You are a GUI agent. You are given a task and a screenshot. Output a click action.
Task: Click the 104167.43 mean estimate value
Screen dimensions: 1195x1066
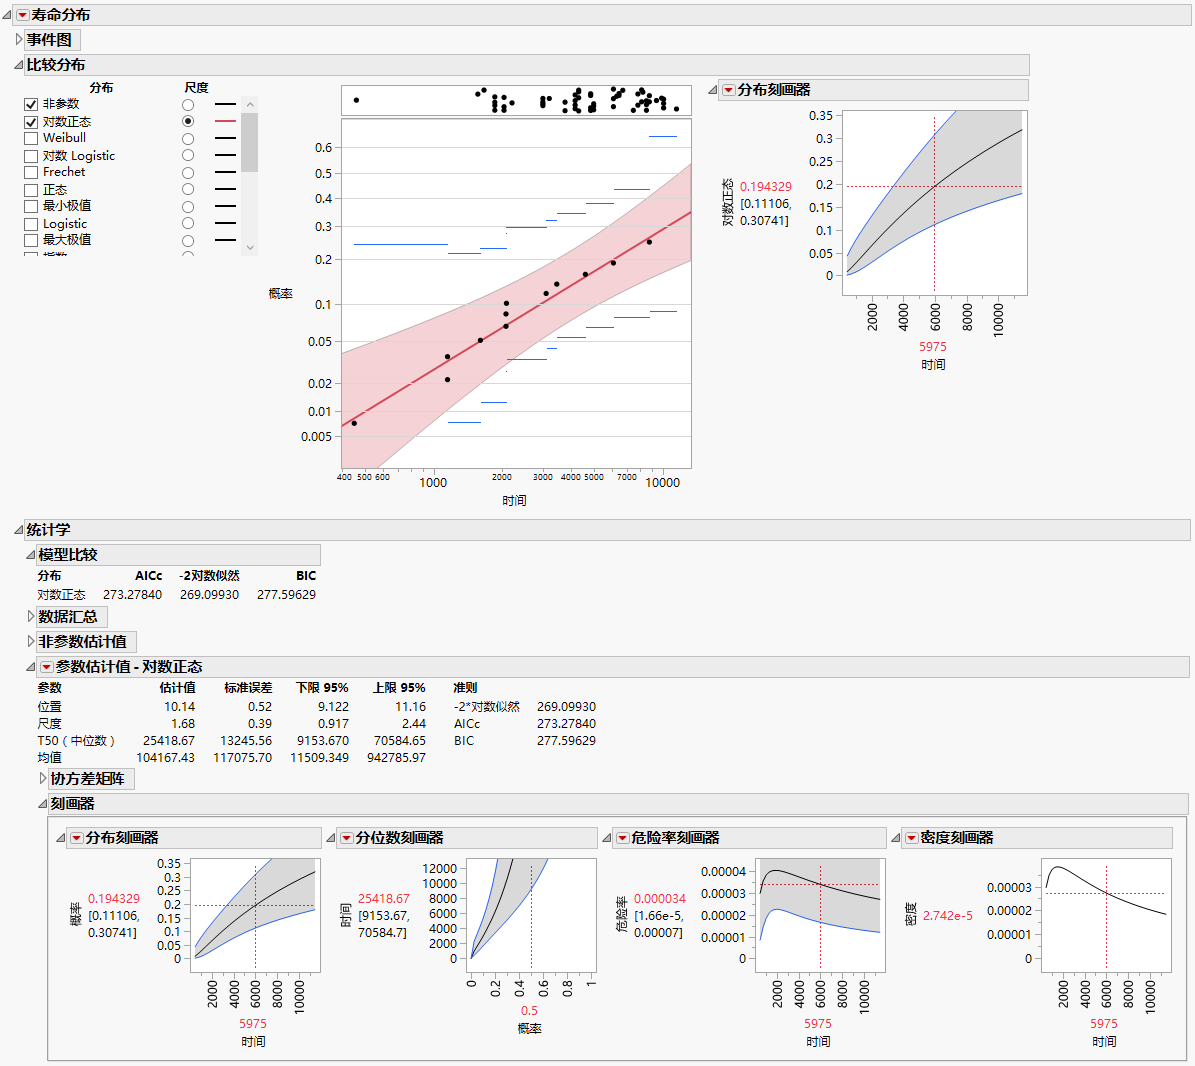click(165, 758)
